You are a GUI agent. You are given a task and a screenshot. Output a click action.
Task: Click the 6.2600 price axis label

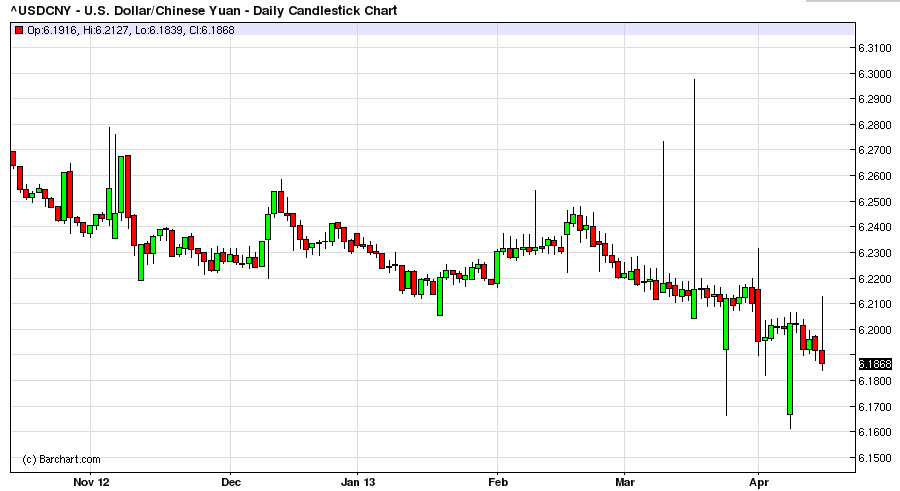click(875, 176)
